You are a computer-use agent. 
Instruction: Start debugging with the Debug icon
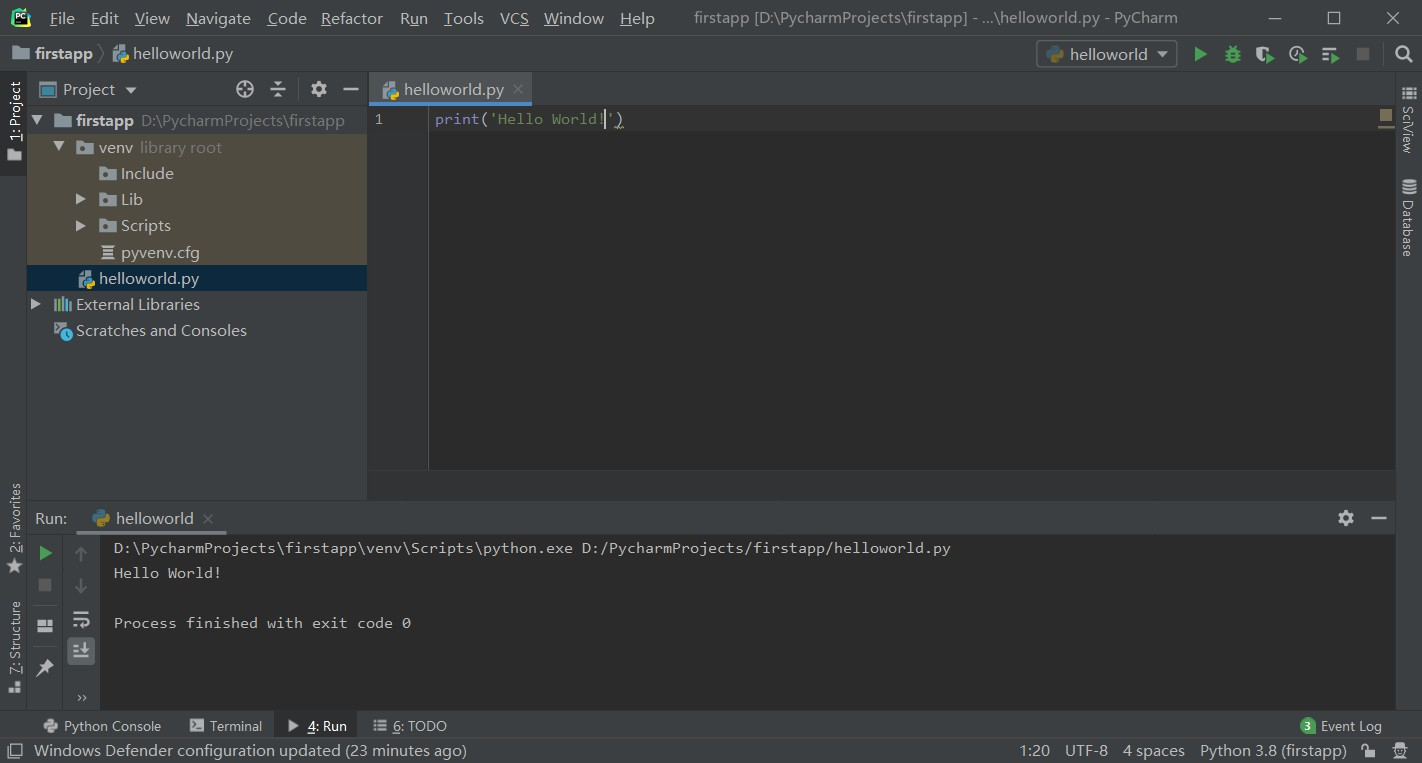tap(1232, 54)
